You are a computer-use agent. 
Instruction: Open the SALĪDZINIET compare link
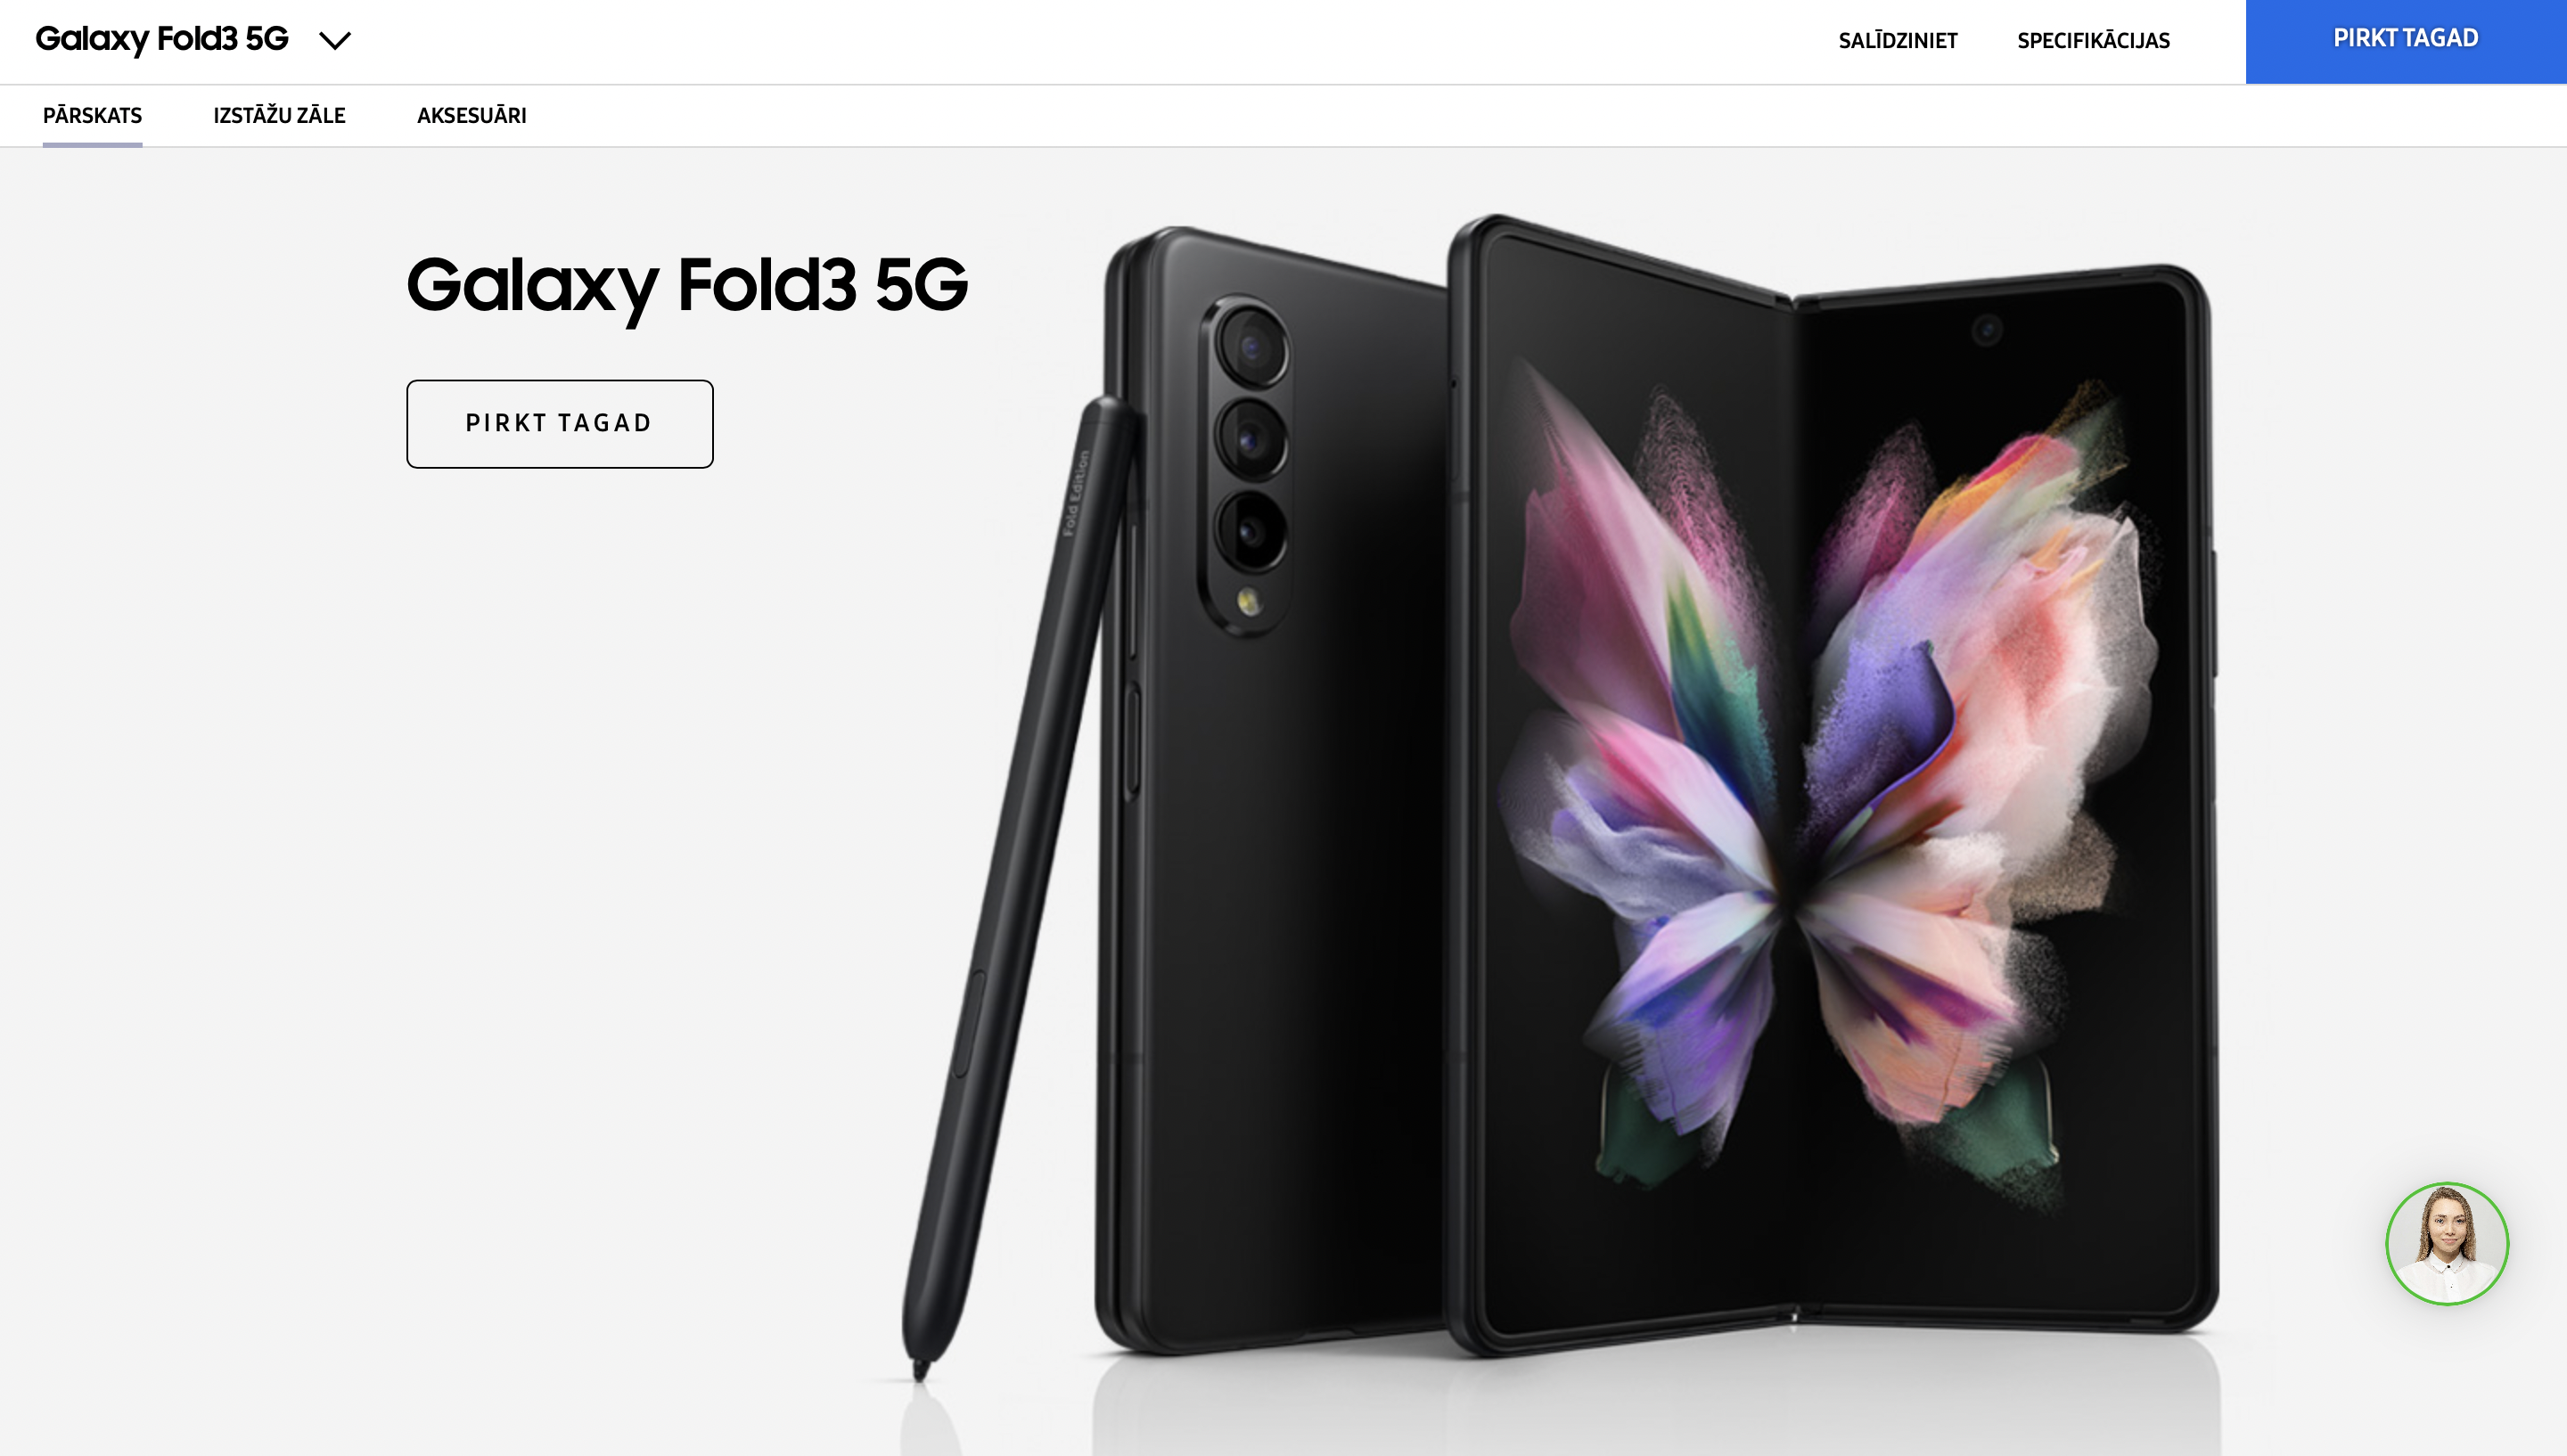[1897, 41]
